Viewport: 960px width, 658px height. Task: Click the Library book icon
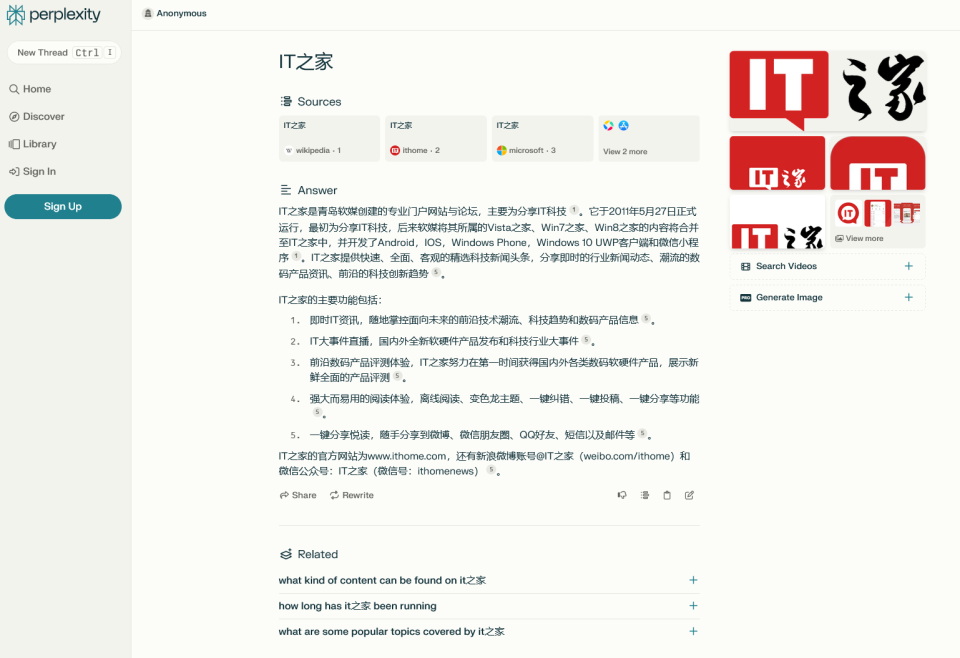coord(14,144)
